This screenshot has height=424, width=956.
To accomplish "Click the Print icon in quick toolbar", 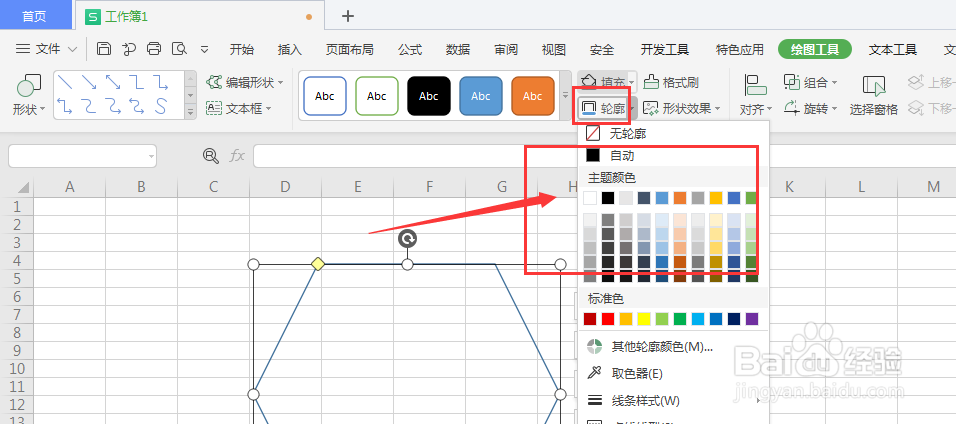I will 154,49.
